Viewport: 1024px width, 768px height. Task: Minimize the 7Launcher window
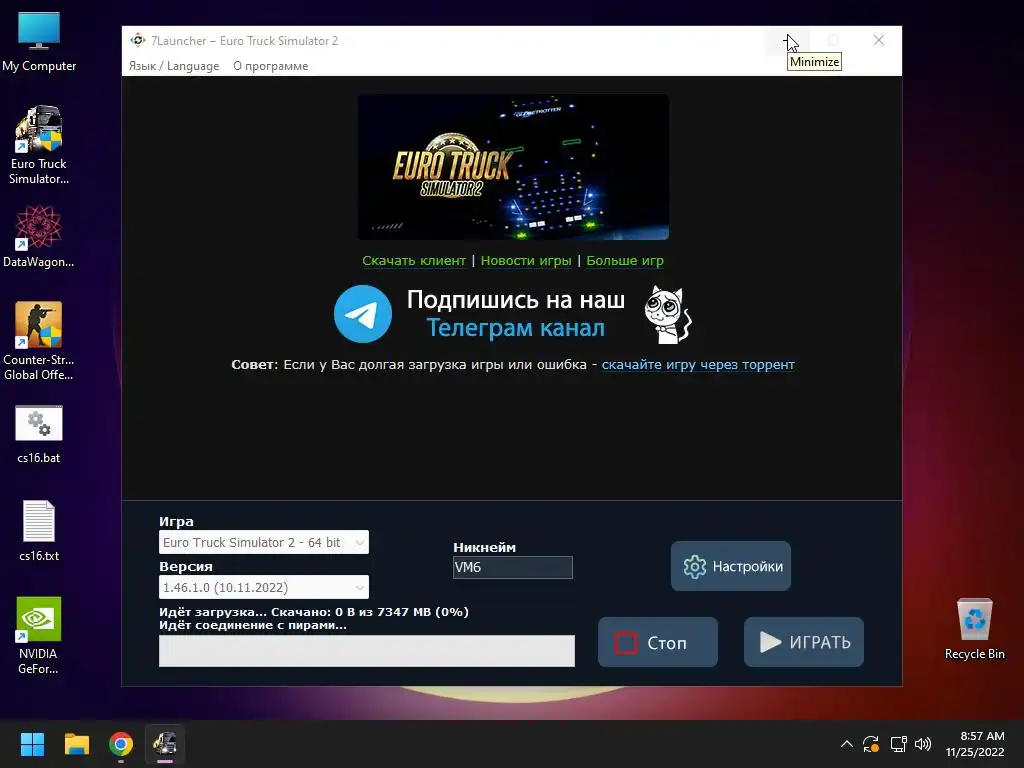click(788, 40)
